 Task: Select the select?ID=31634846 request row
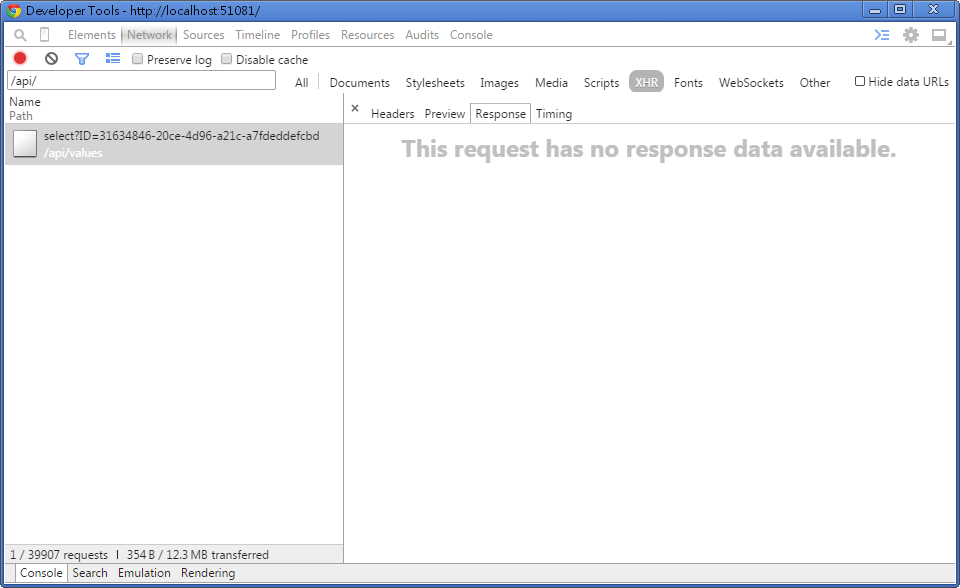point(174,144)
